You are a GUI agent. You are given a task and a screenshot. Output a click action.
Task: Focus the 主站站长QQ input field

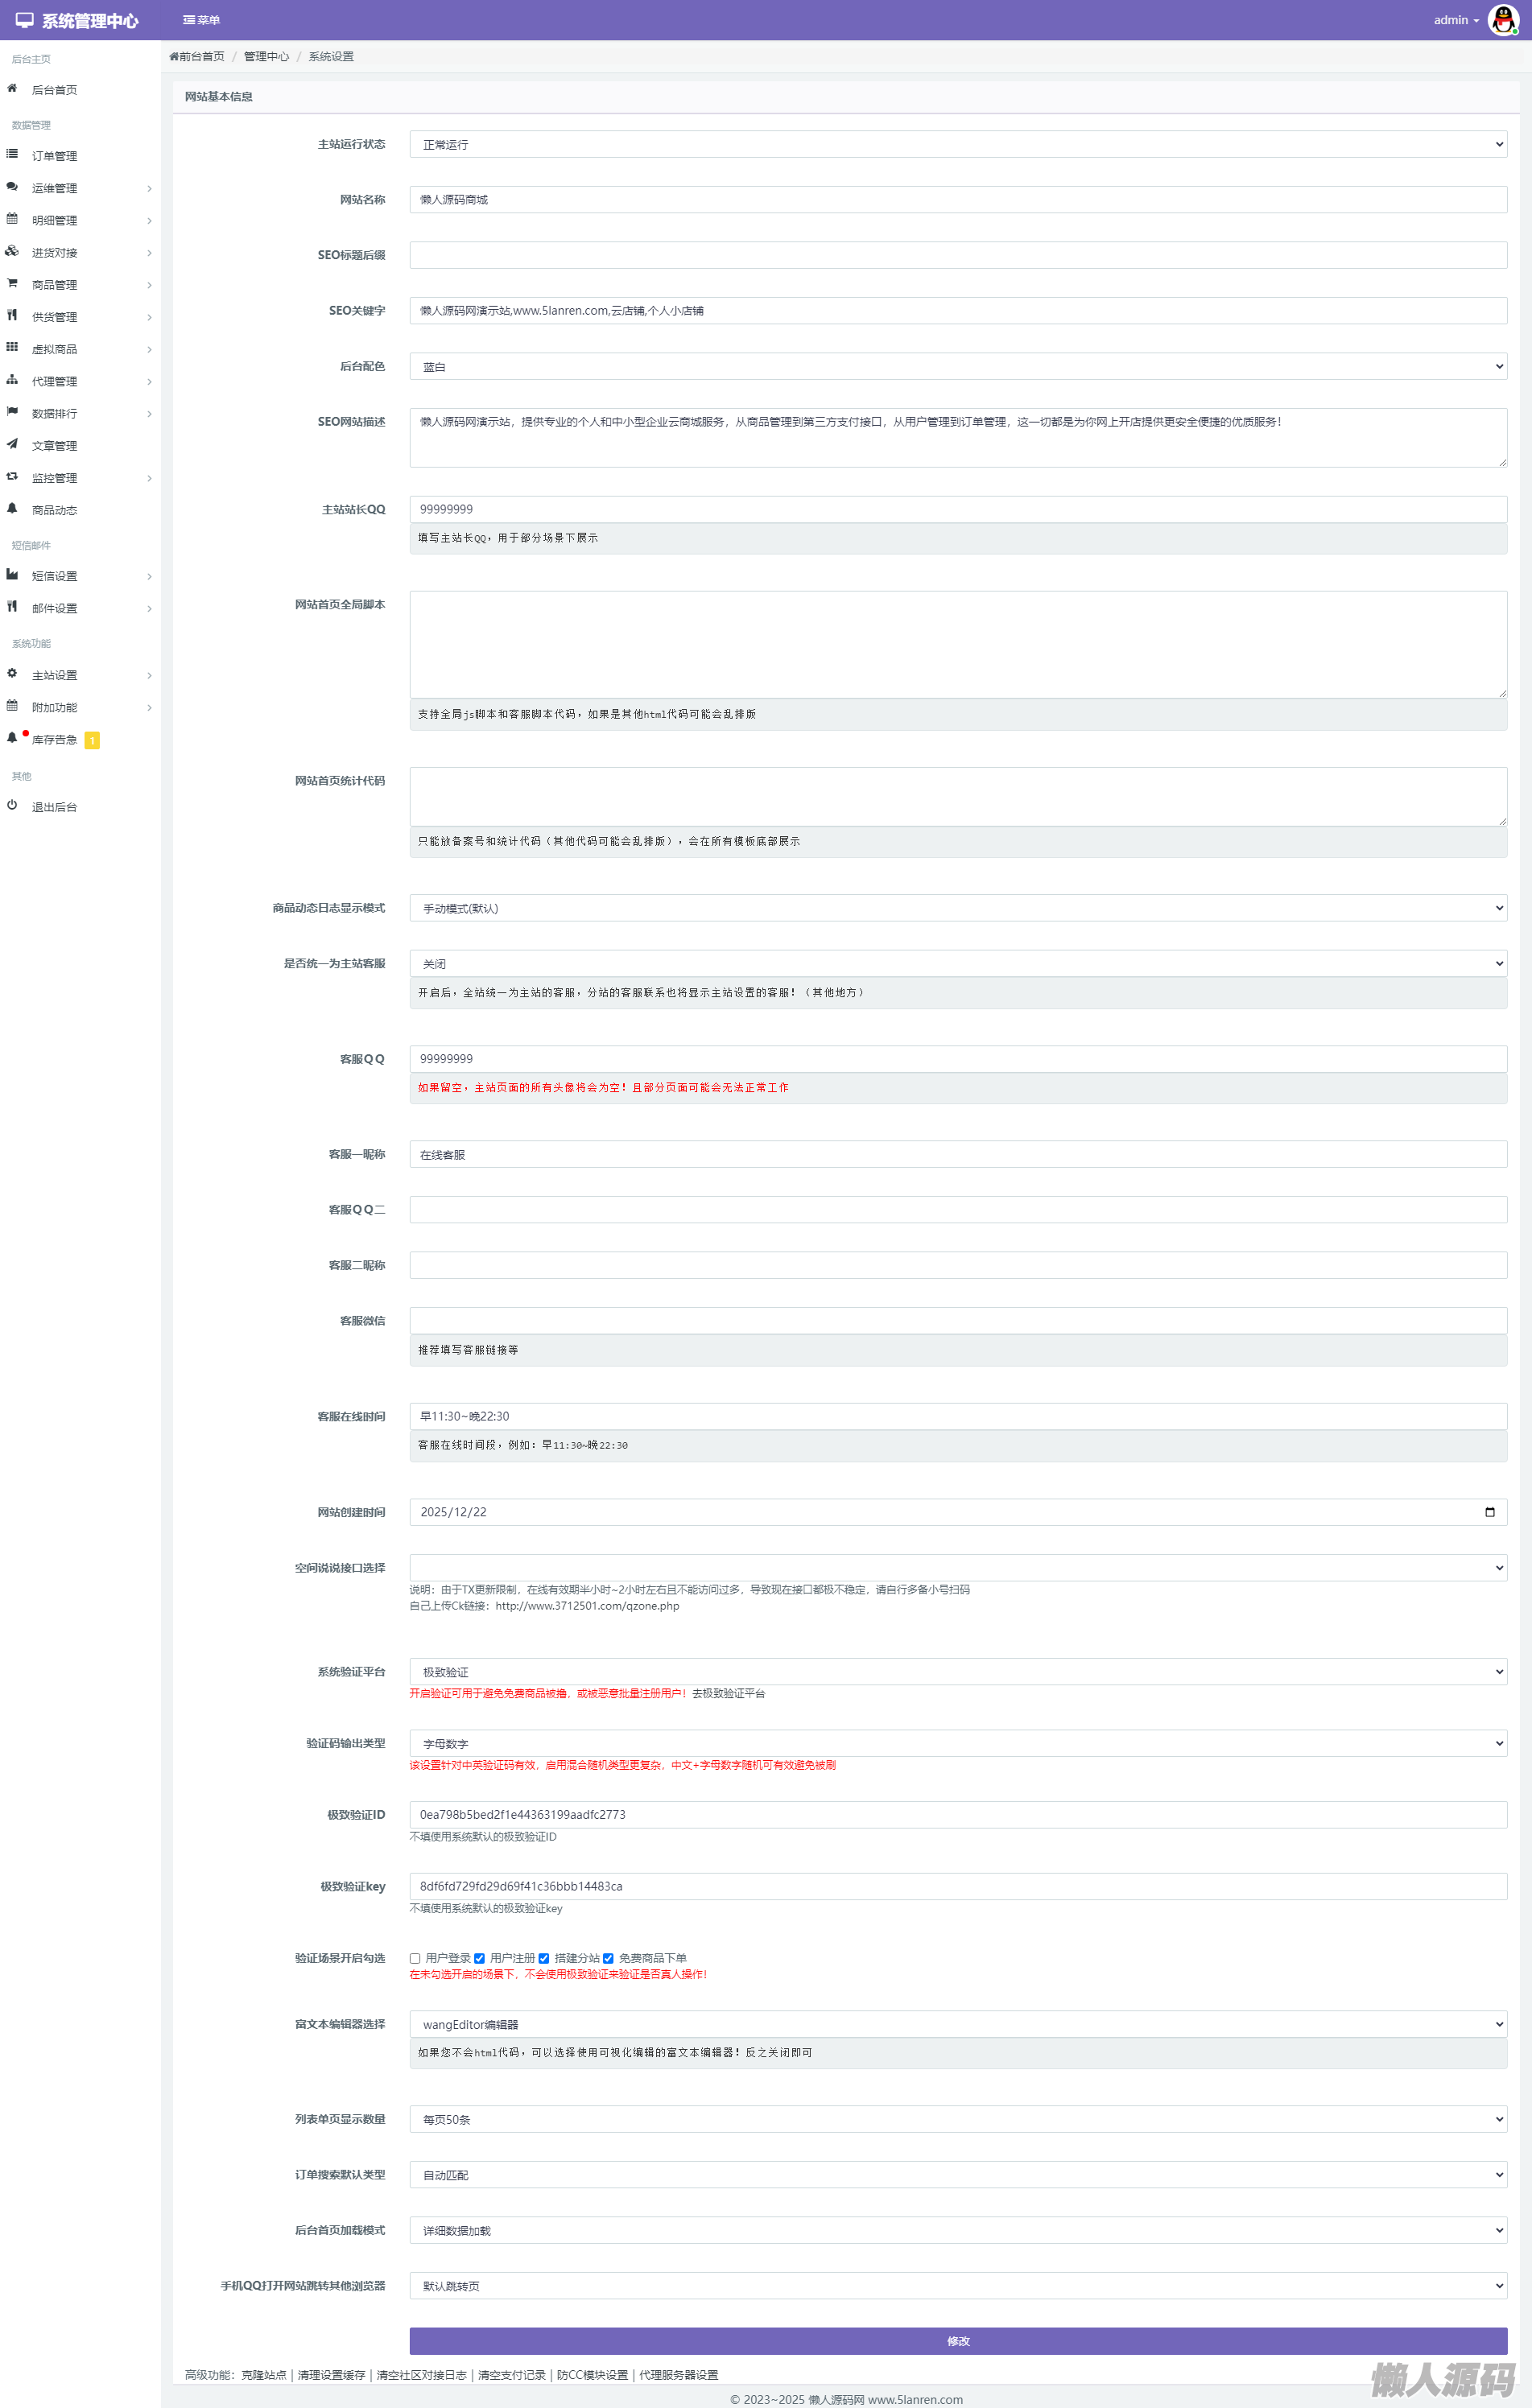958,509
